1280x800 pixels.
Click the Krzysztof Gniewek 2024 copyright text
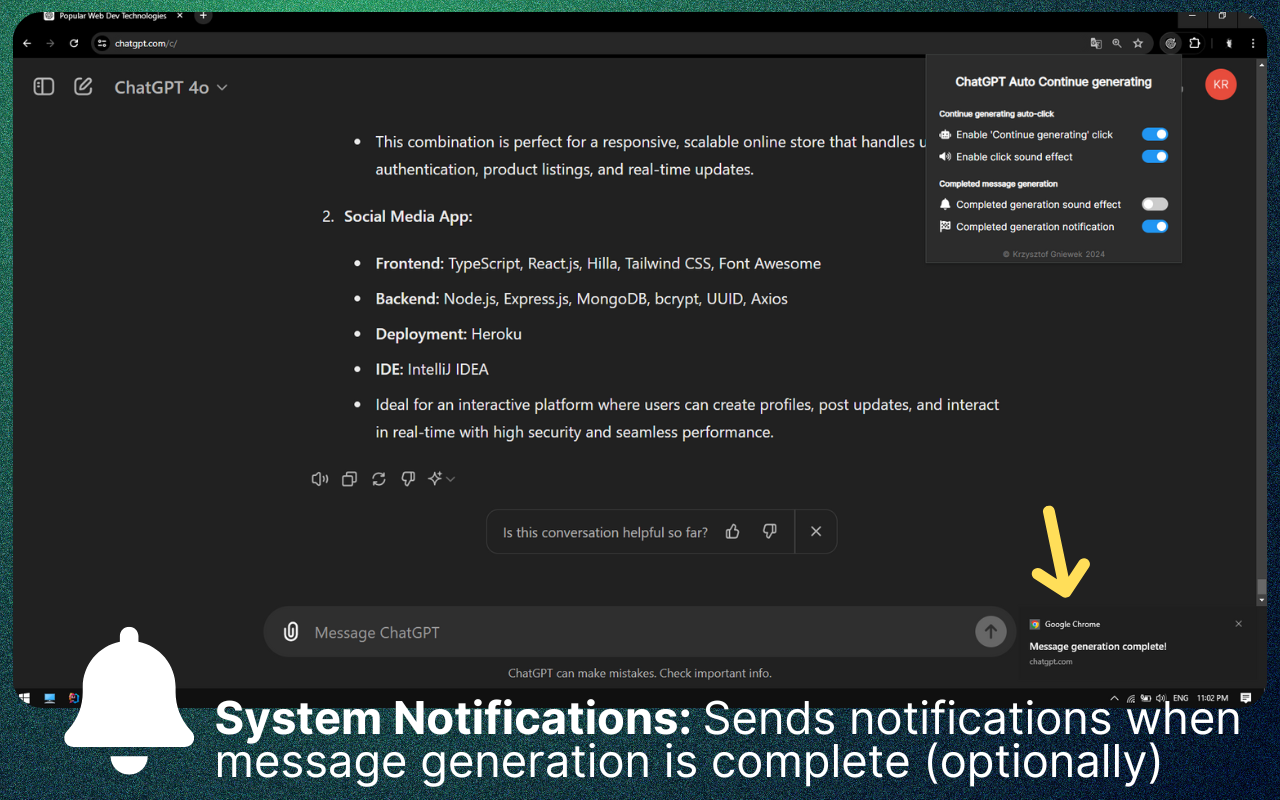click(1054, 254)
